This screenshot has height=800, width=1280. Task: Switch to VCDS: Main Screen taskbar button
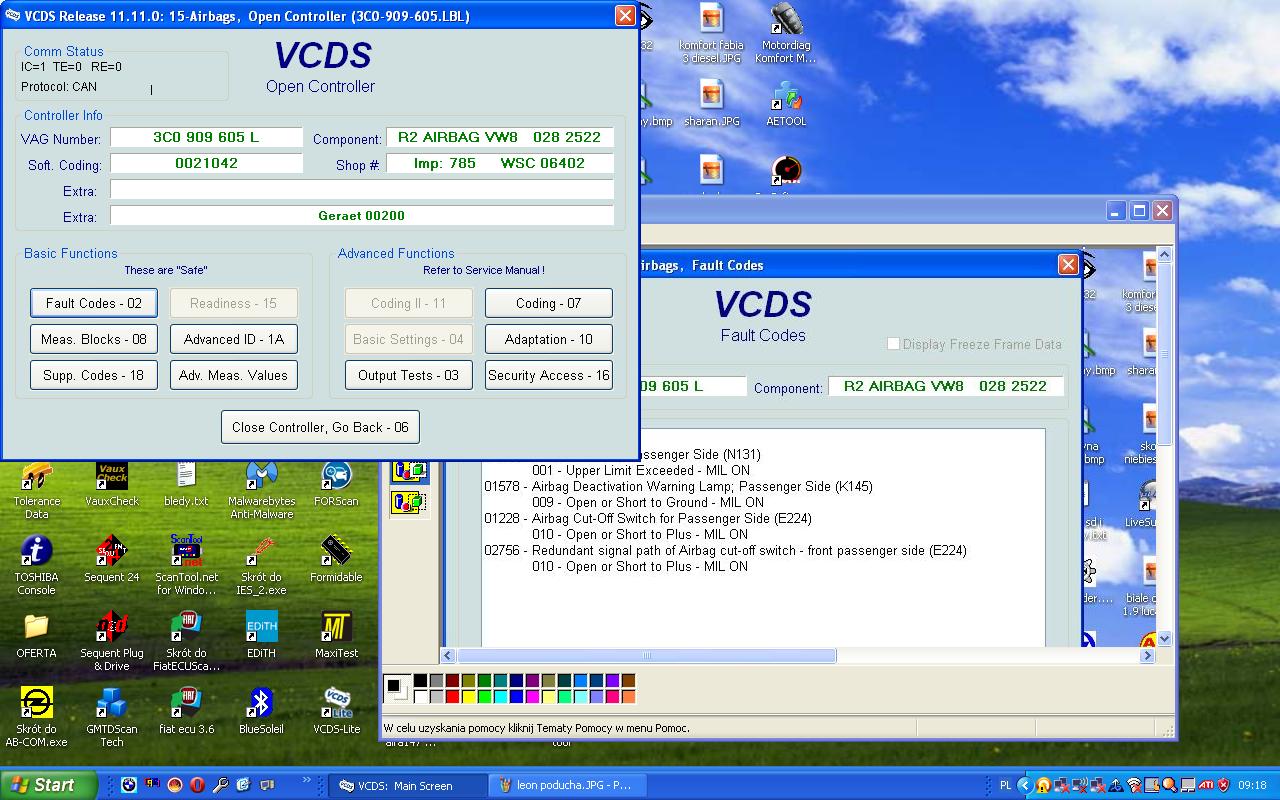408,785
